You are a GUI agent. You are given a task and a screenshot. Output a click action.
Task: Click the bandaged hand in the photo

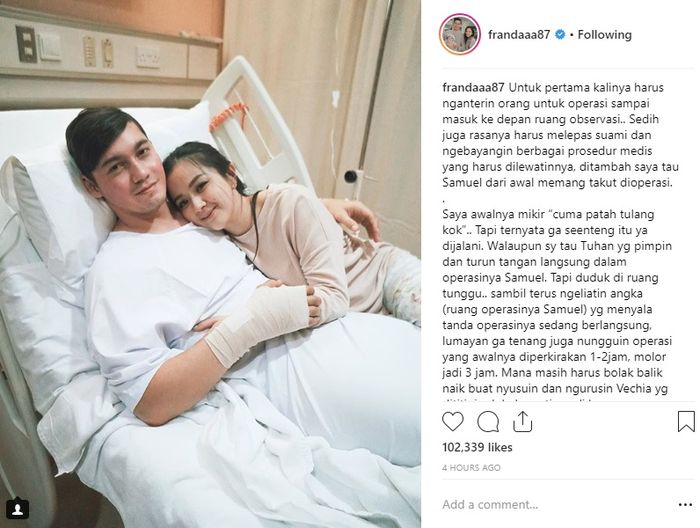(x=259, y=320)
